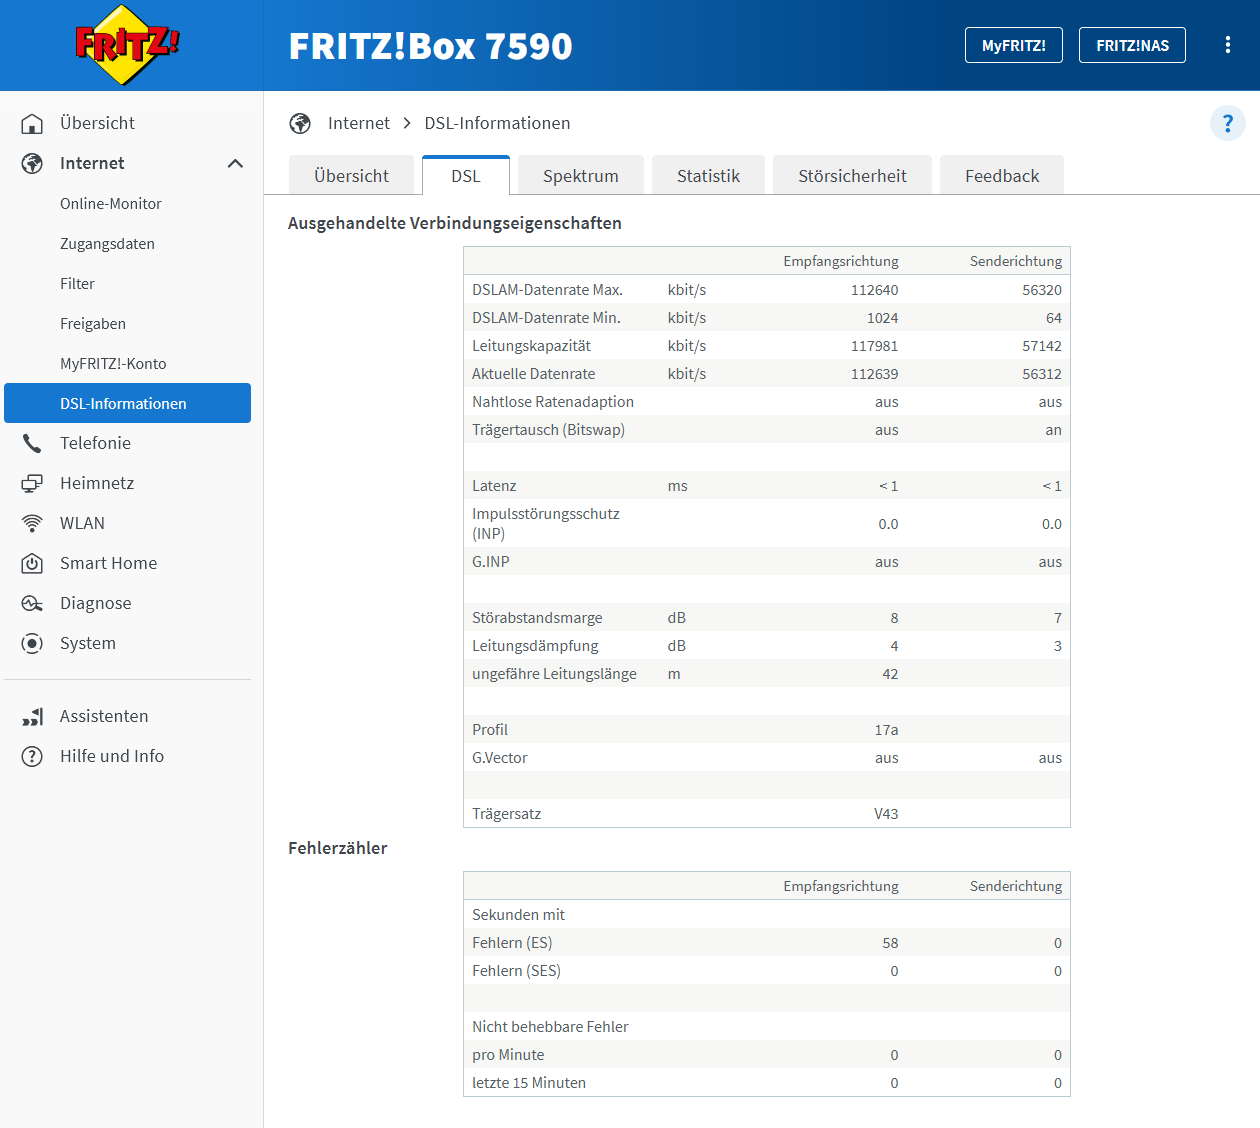Click the DSLAM-Datenrate Max. send value 56320
The height and width of the screenshot is (1128, 1260).
click(x=1042, y=290)
